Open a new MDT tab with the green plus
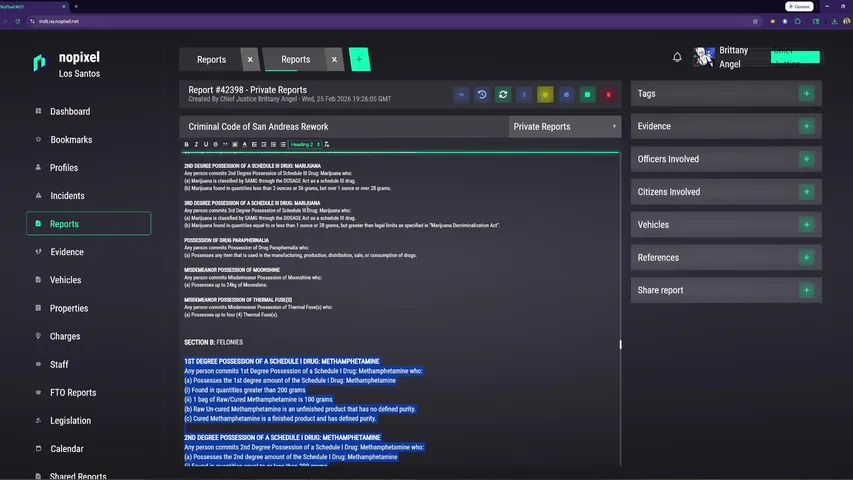This screenshot has width=853, height=480. pyautogui.click(x=359, y=59)
